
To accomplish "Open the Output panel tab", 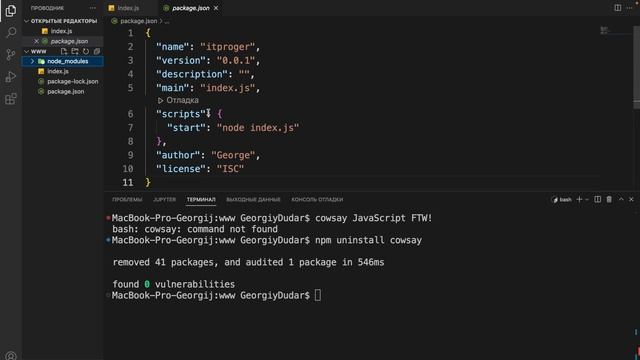I will click(x=253, y=200).
